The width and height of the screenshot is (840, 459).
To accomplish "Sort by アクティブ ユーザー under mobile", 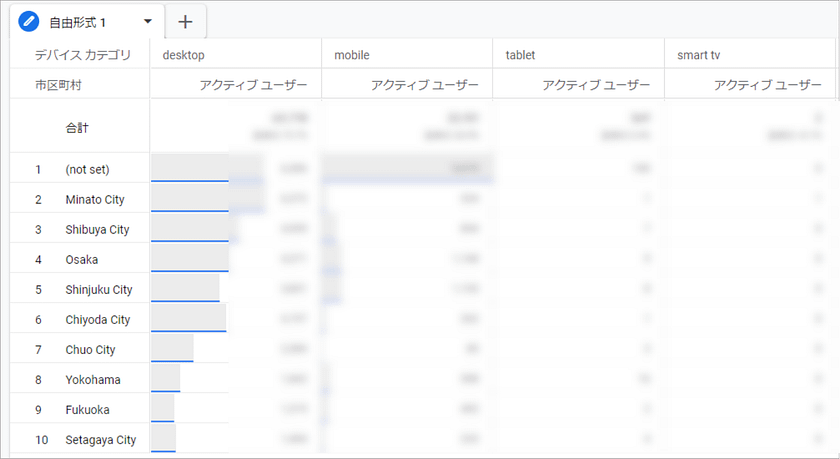I will point(425,85).
